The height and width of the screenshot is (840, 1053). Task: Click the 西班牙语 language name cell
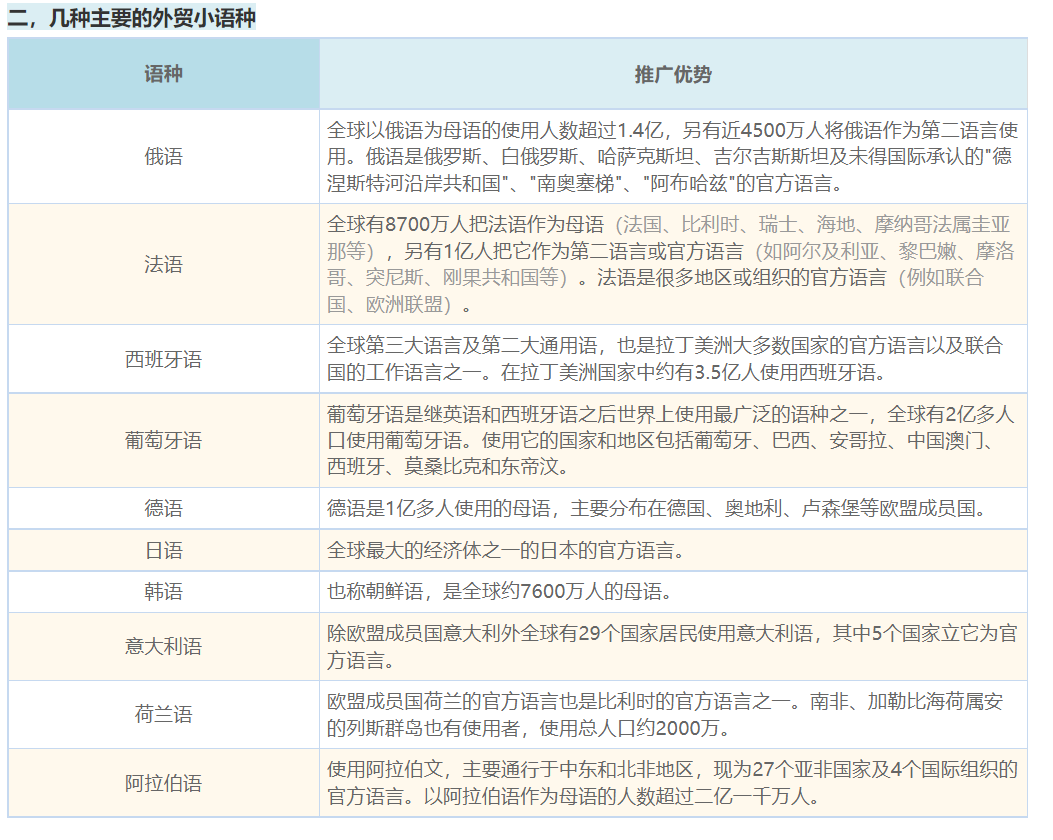[163, 359]
